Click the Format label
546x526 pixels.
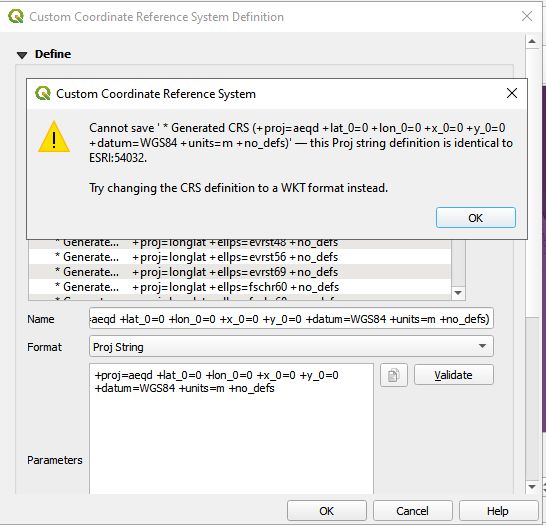[44, 347]
